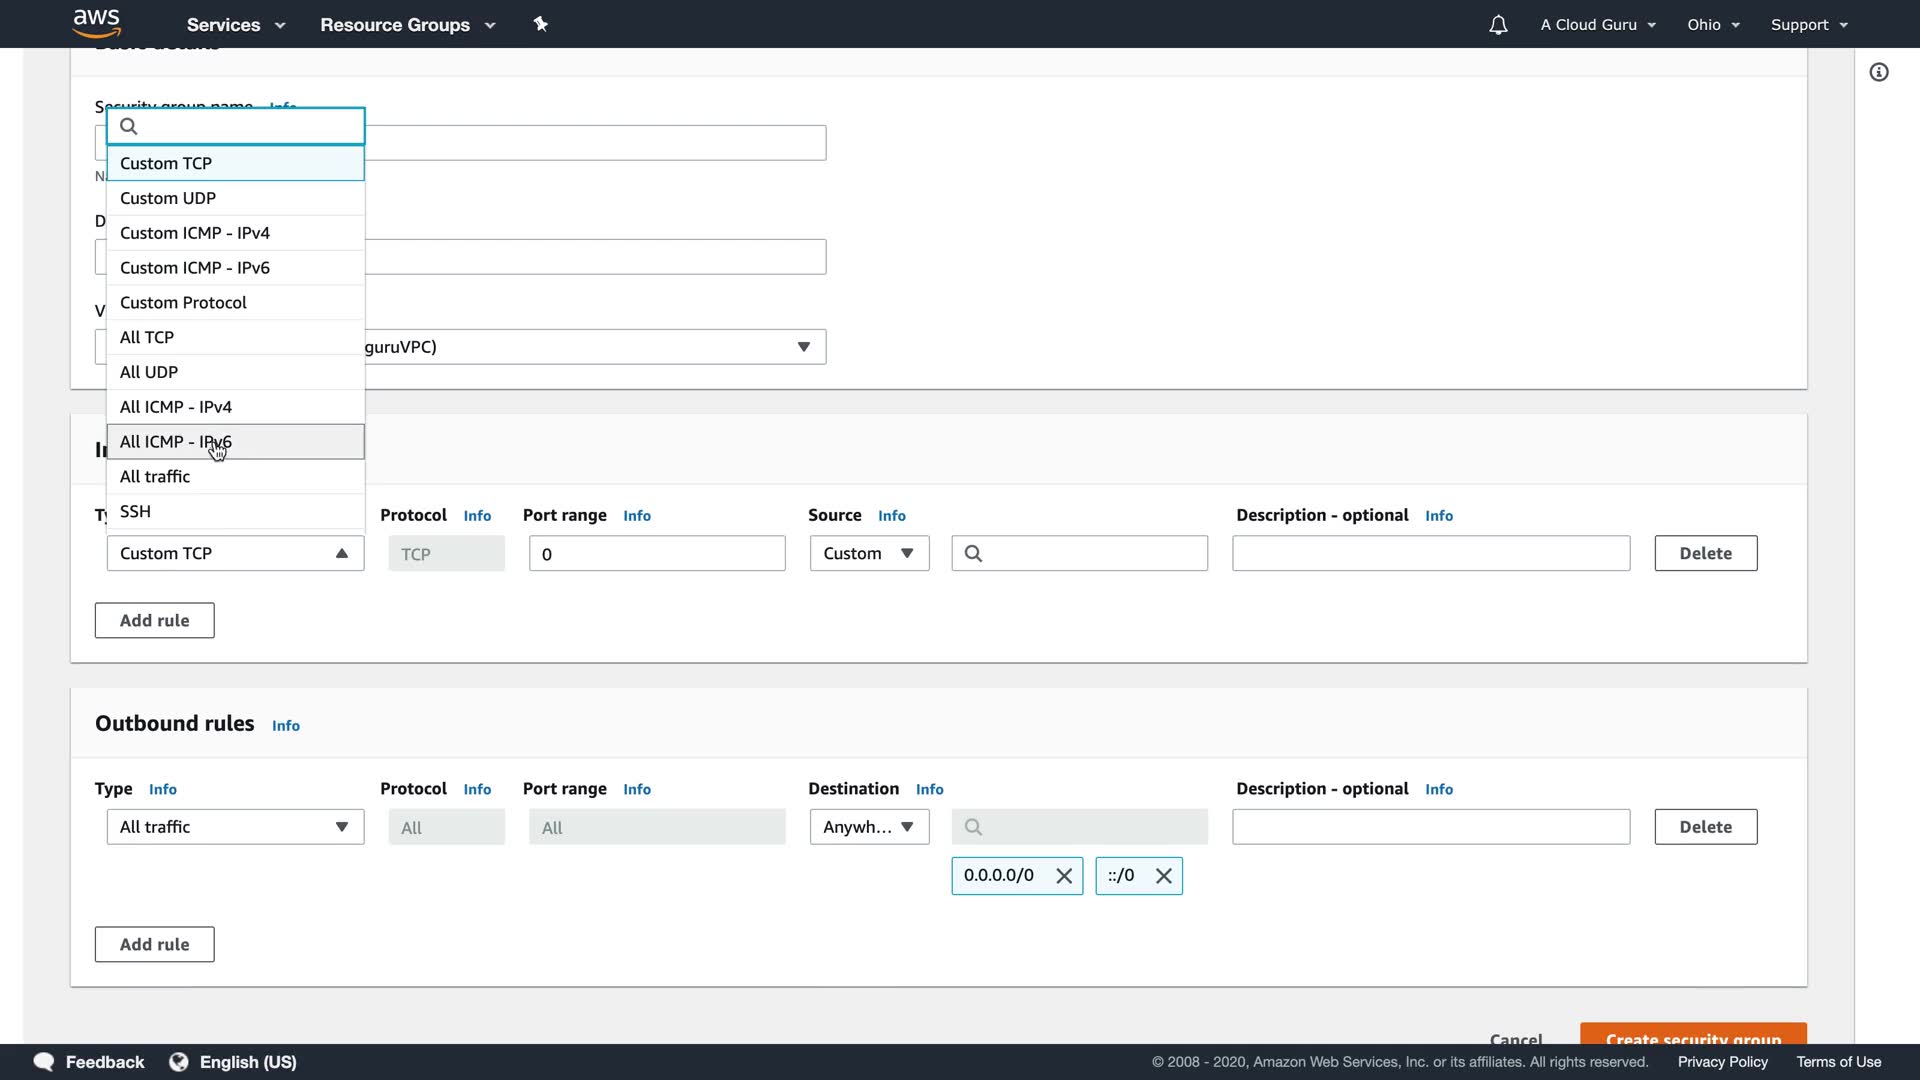Open the inbound Source Custom dropdown
Screen dimensions: 1920x1080
coord(868,553)
